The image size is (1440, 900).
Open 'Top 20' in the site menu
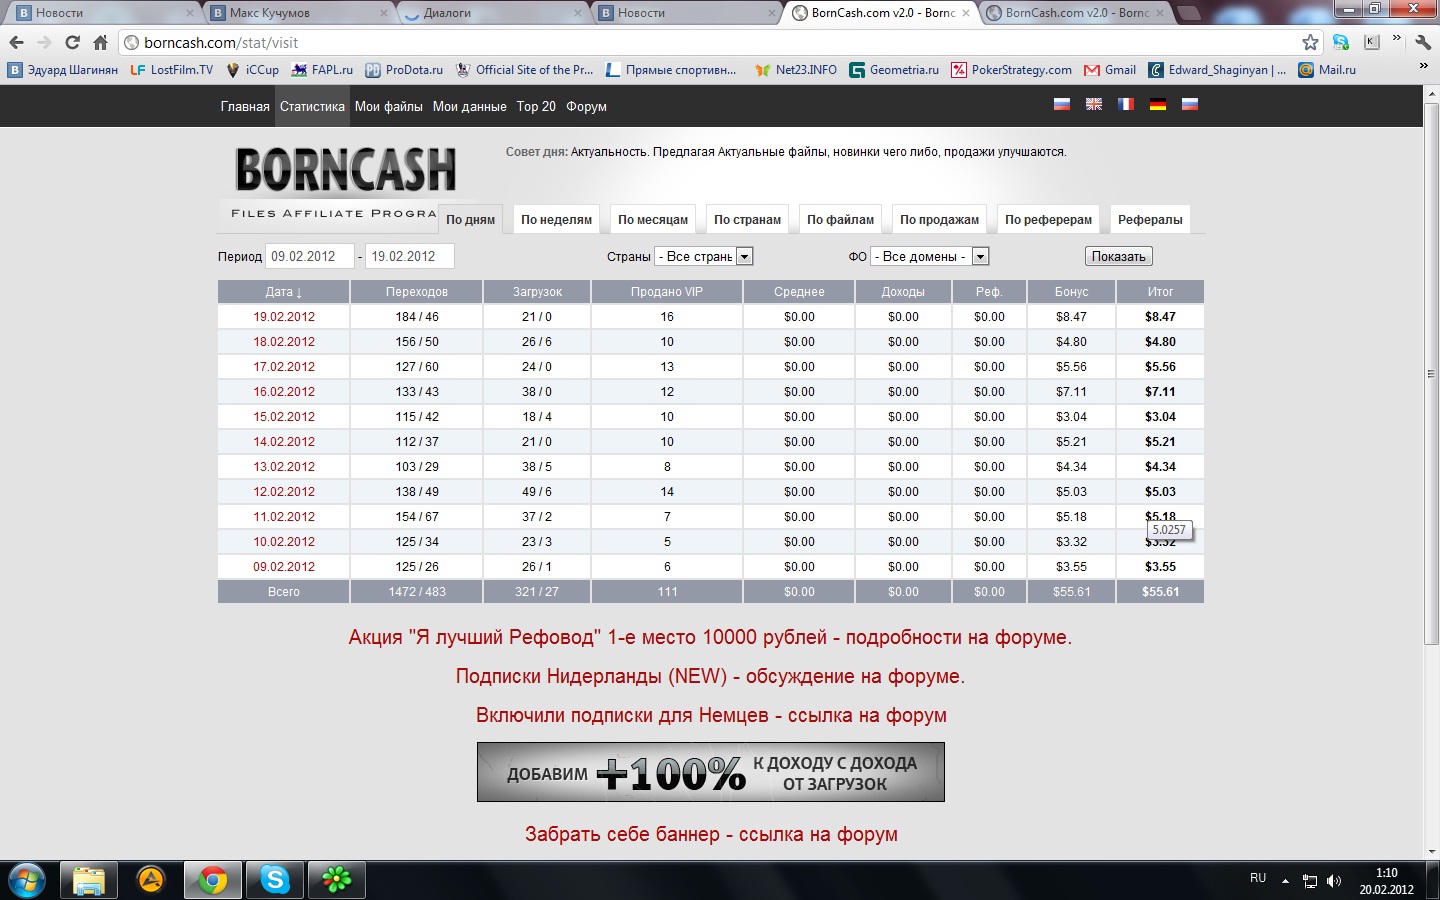(536, 106)
